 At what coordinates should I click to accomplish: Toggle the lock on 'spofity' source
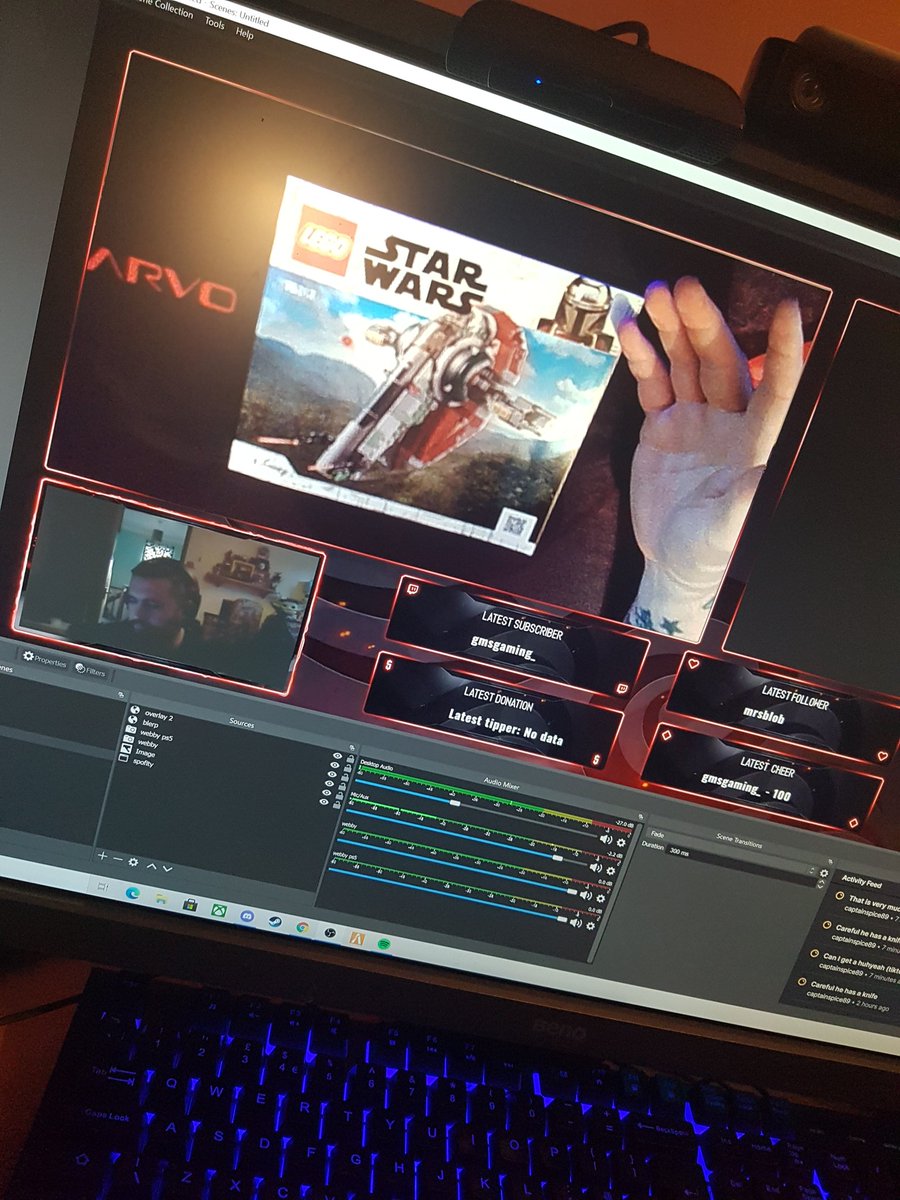point(338,804)
